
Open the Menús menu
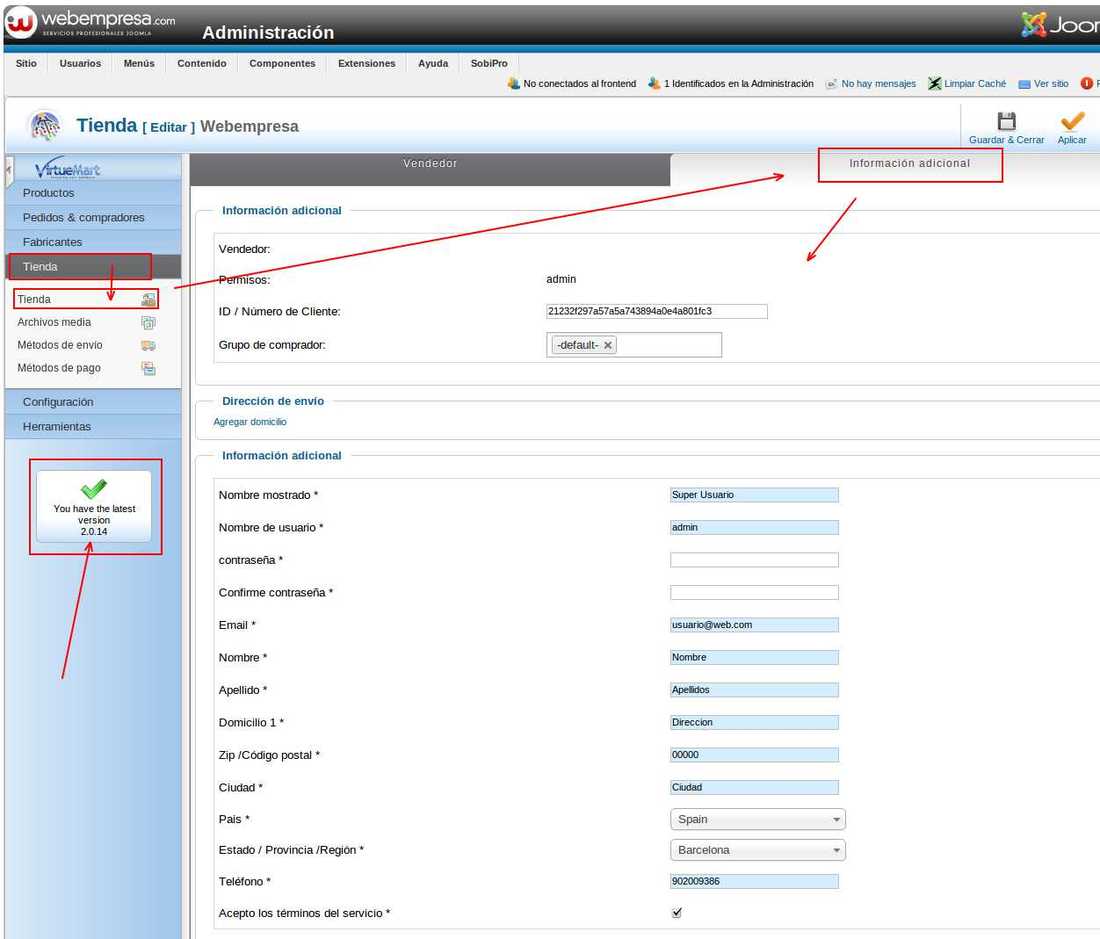click(x=139, y=63)
